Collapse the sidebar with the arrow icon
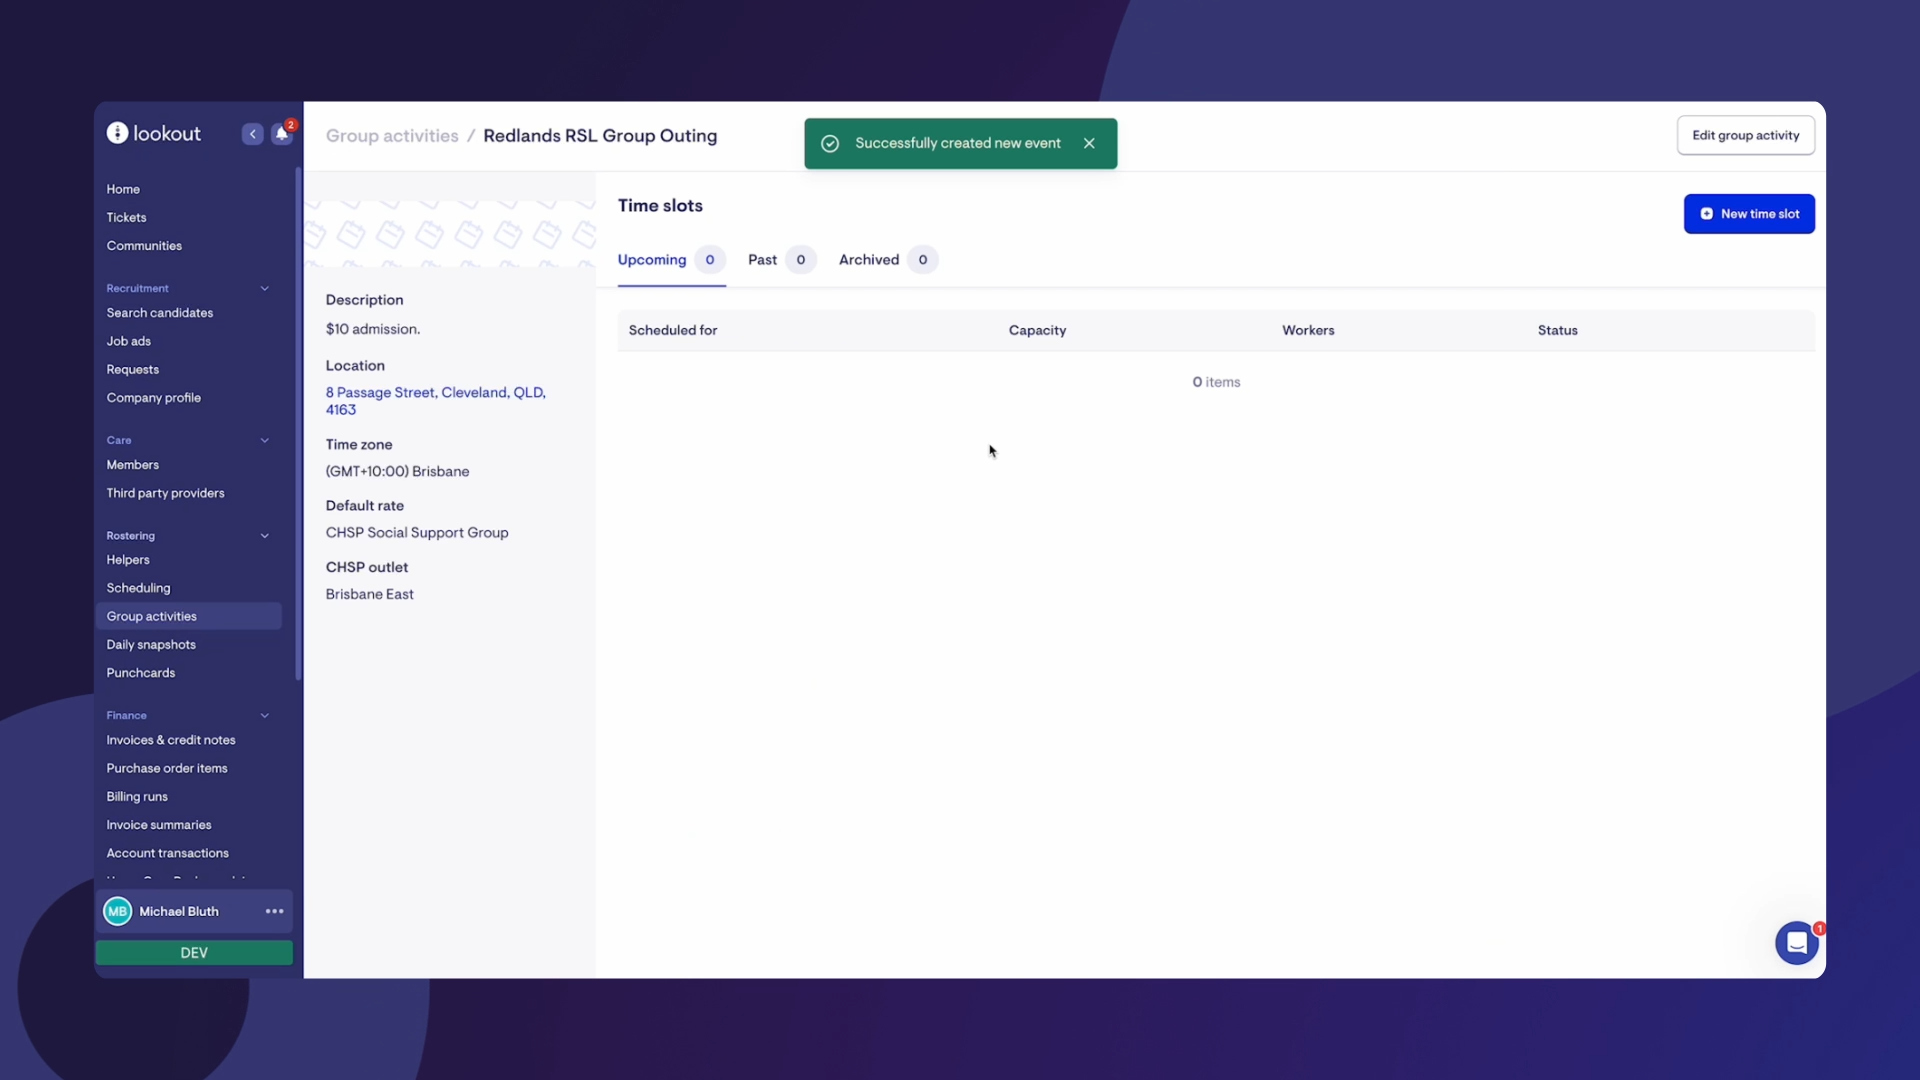The height and width of the screenshot is (1080, 1920). [252, 134]
